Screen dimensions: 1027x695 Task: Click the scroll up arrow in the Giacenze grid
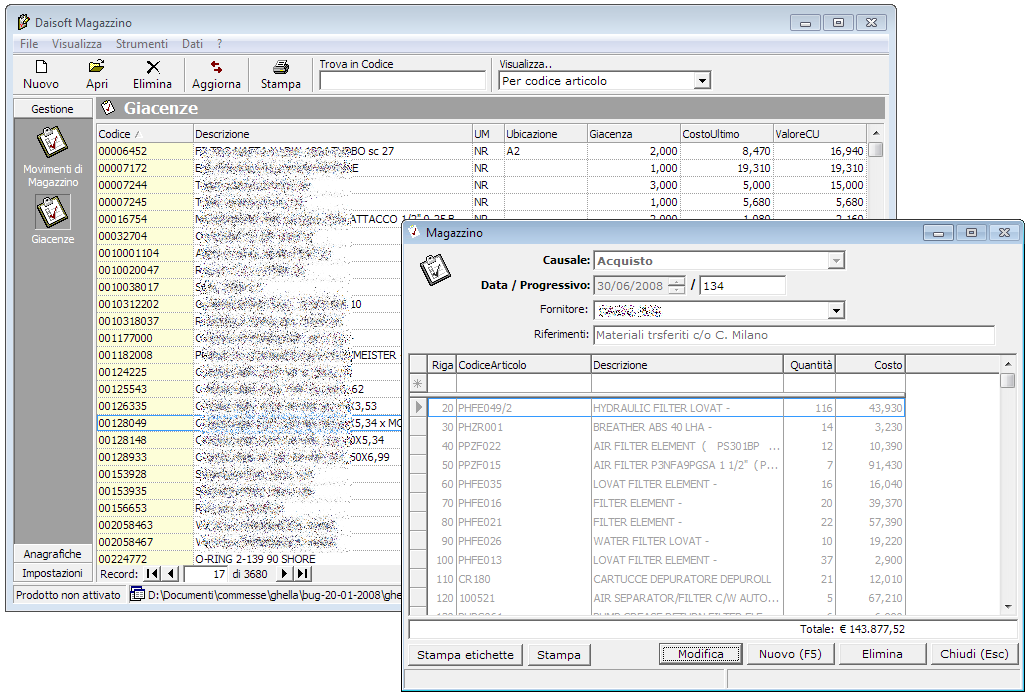[x=876, y=133]
